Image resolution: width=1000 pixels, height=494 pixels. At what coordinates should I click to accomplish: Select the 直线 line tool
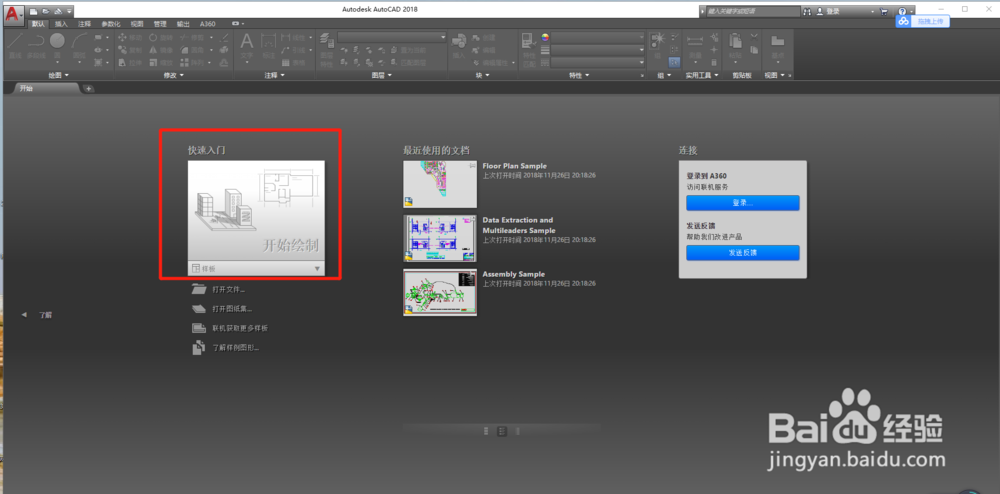click(x=15, y=46)
